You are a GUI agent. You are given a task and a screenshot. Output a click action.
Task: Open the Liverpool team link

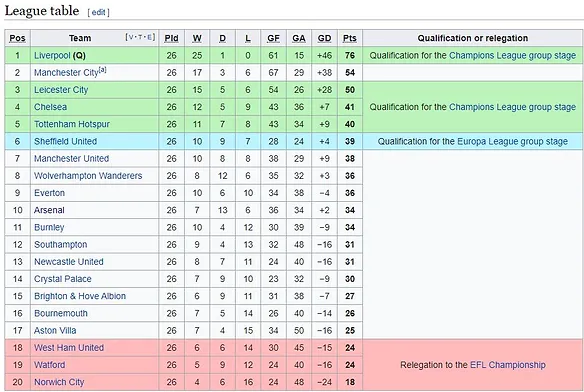[x=52, y=56]
